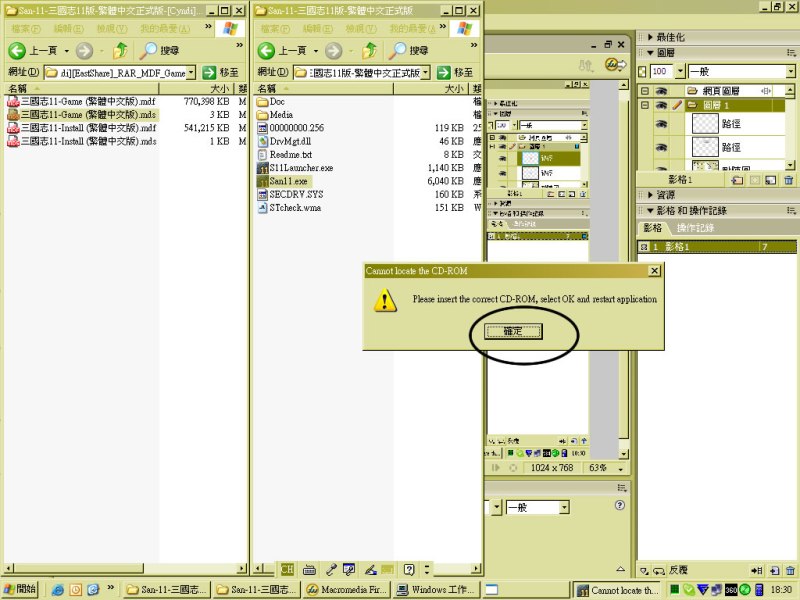800x600 pixels.
Task: Sort left Explorer by 名稱 column header
Action: coord(81,88)
